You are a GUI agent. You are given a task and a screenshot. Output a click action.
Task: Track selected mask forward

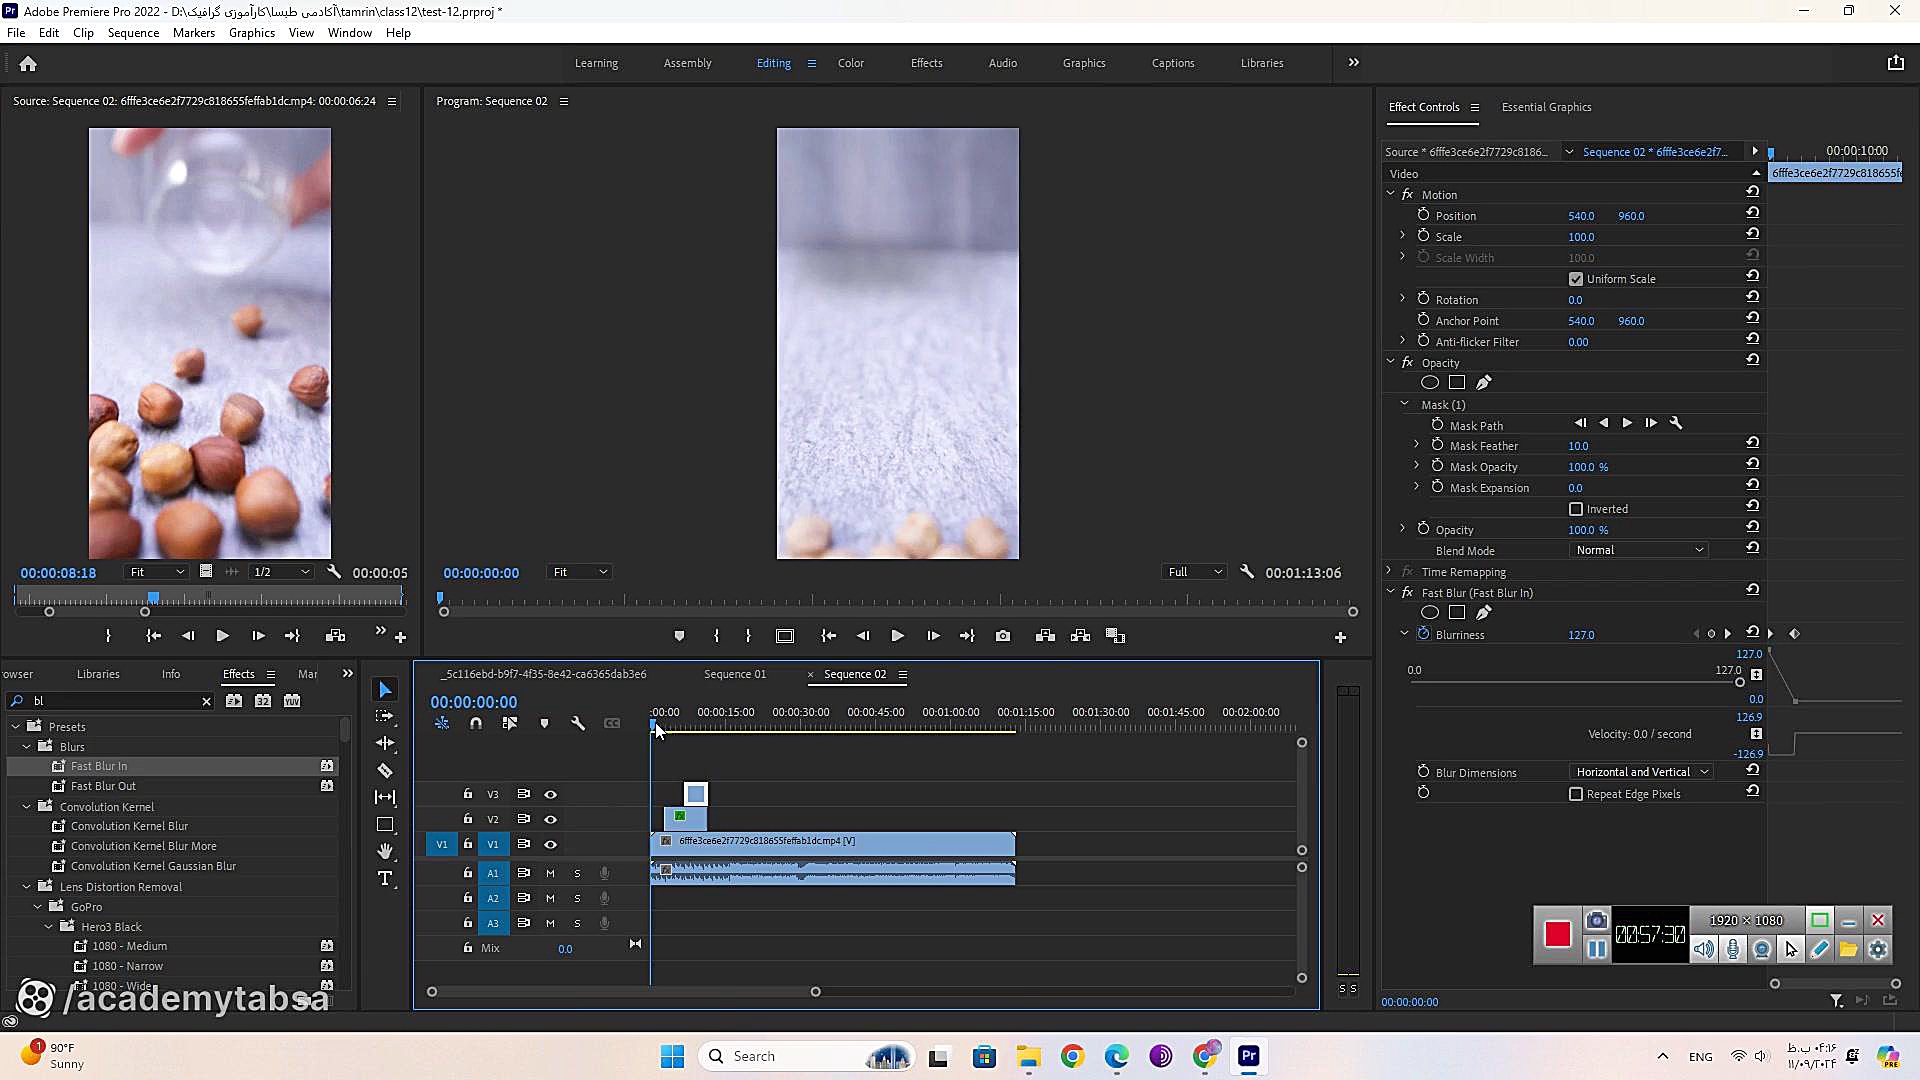(x=1627, y=423)
